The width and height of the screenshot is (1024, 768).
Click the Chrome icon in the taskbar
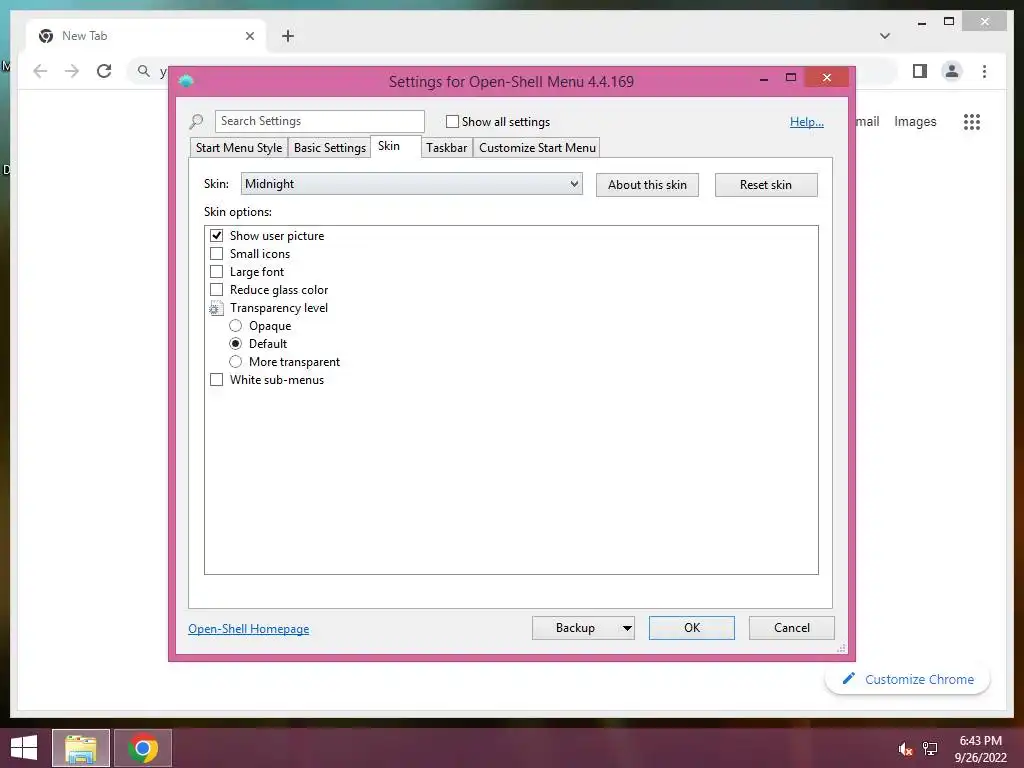point(143,748)
